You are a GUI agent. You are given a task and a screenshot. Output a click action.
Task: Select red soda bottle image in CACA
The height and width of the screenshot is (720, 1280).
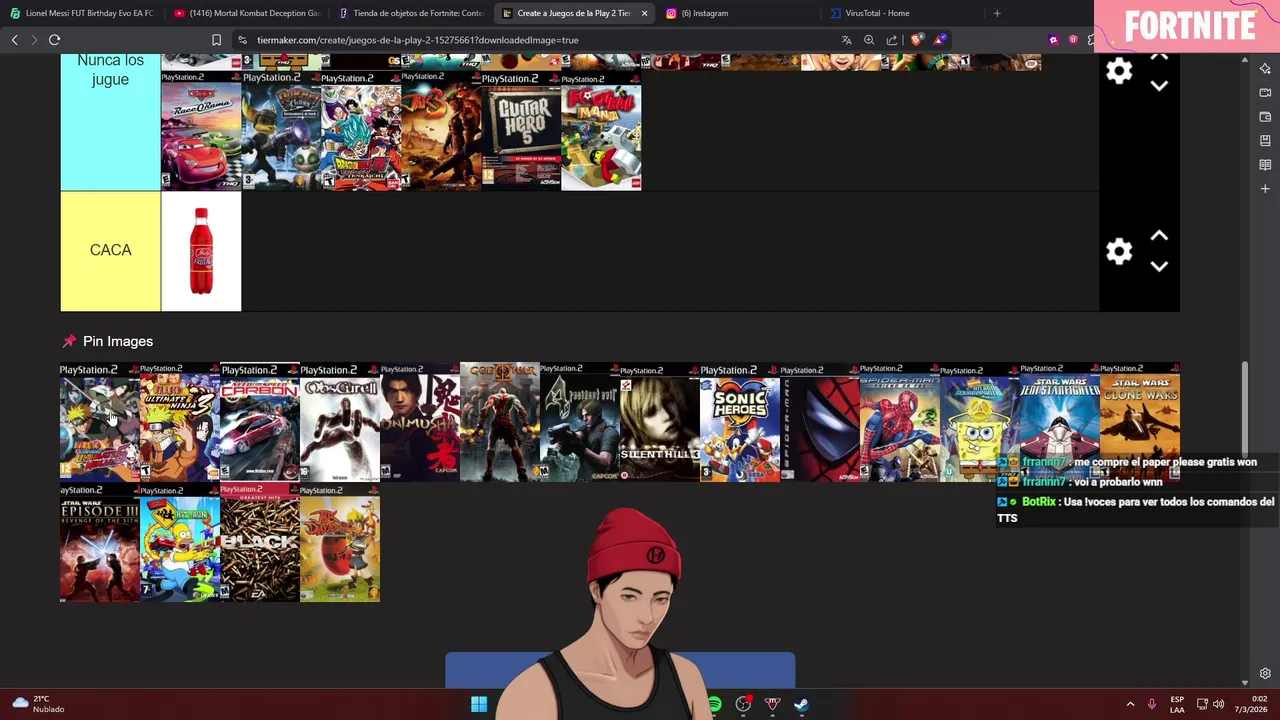[201, 251]
